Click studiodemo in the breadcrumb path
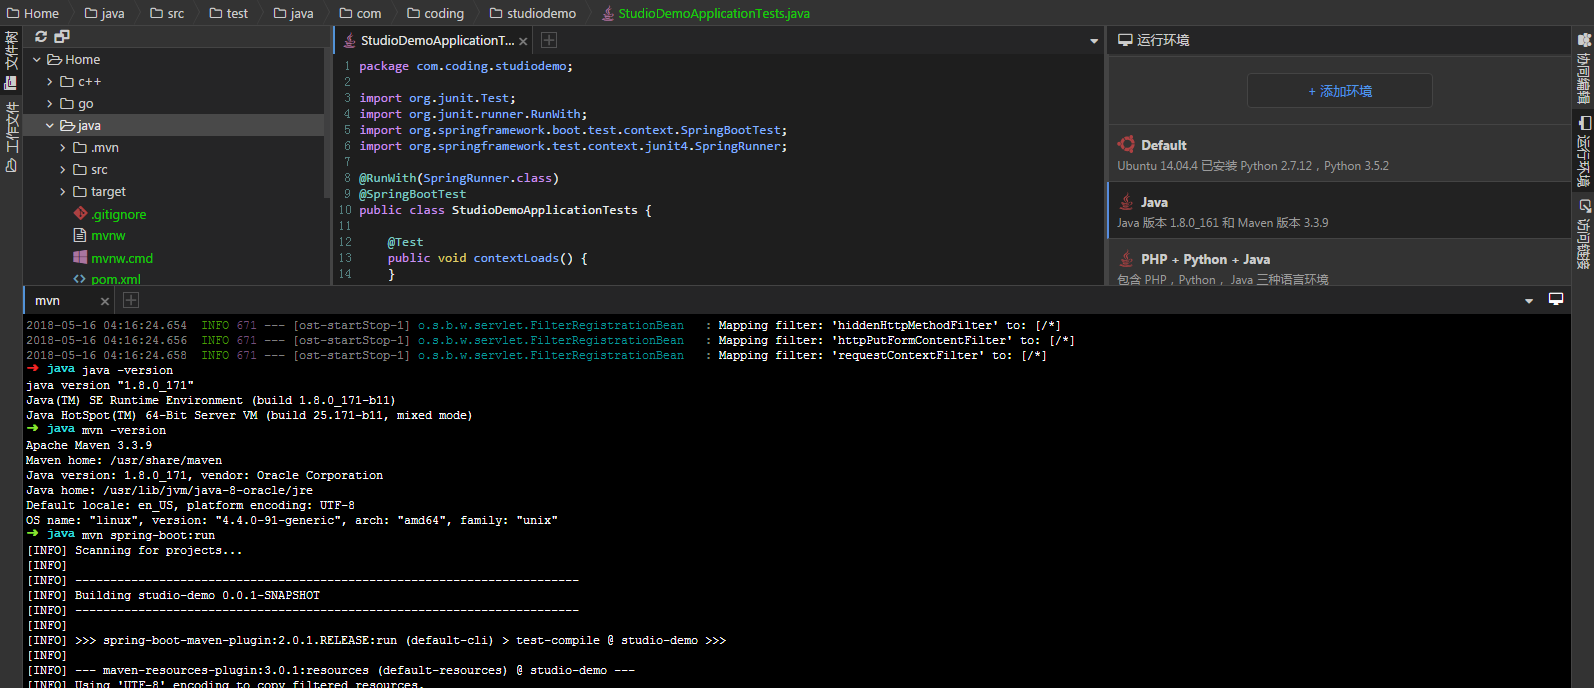The height and width of the screenshot is (688, 1594). 540,13
